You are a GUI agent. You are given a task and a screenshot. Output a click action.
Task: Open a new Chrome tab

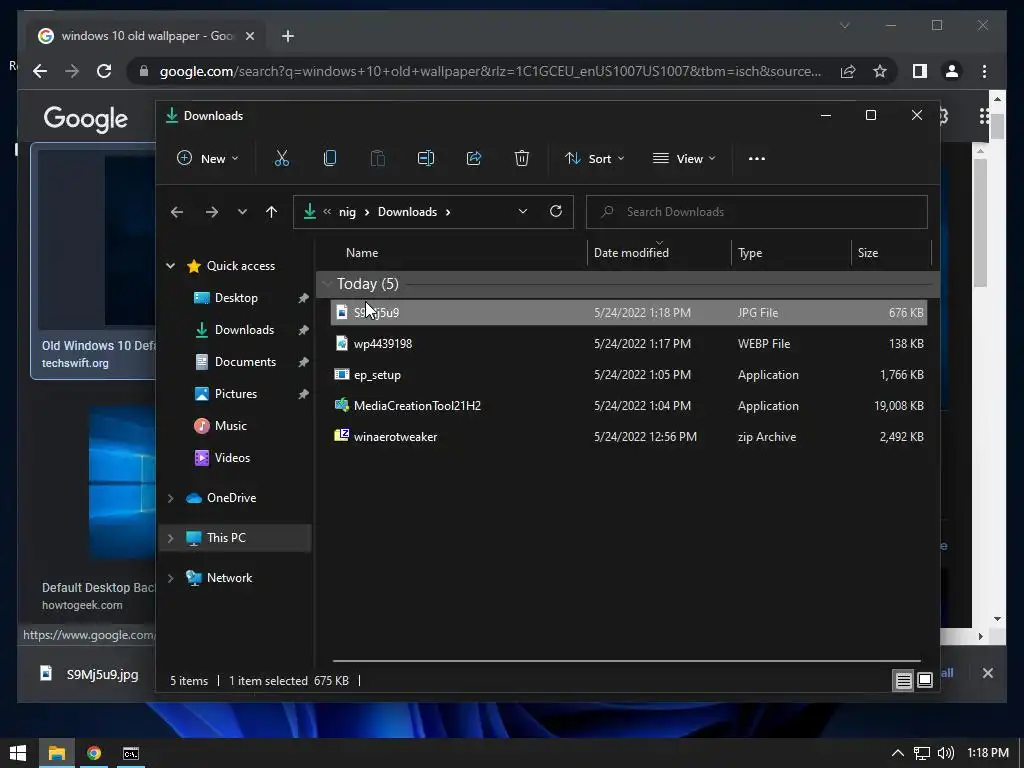pyautogui.click(x=288, y=36)
